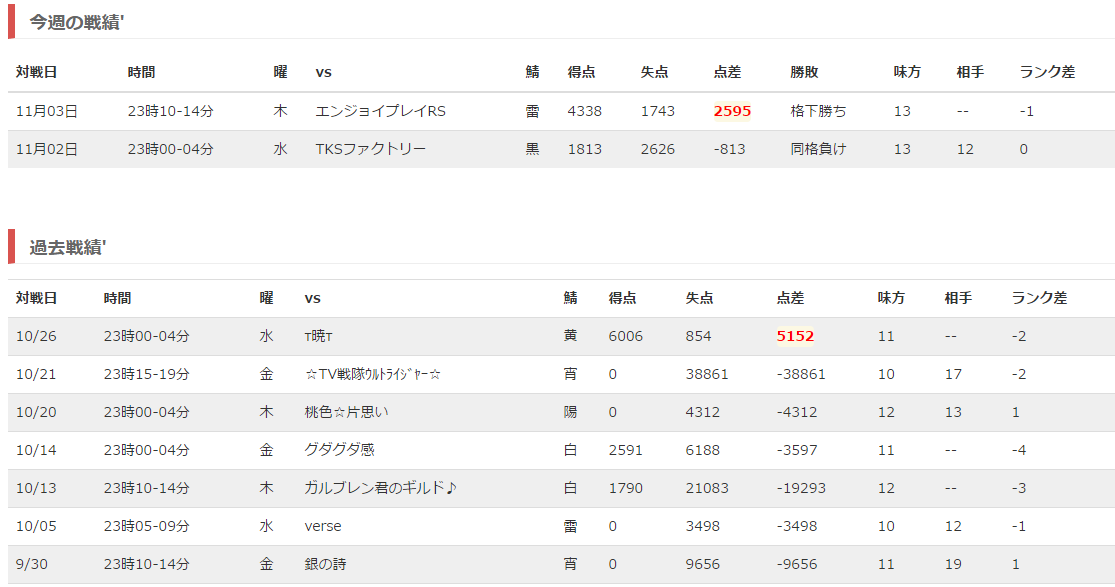Image resolution: width=1115 pixels, height=587 pixels.
Task: Click time 23時05-09分 in 10/05 row
Action: [146, 526]
